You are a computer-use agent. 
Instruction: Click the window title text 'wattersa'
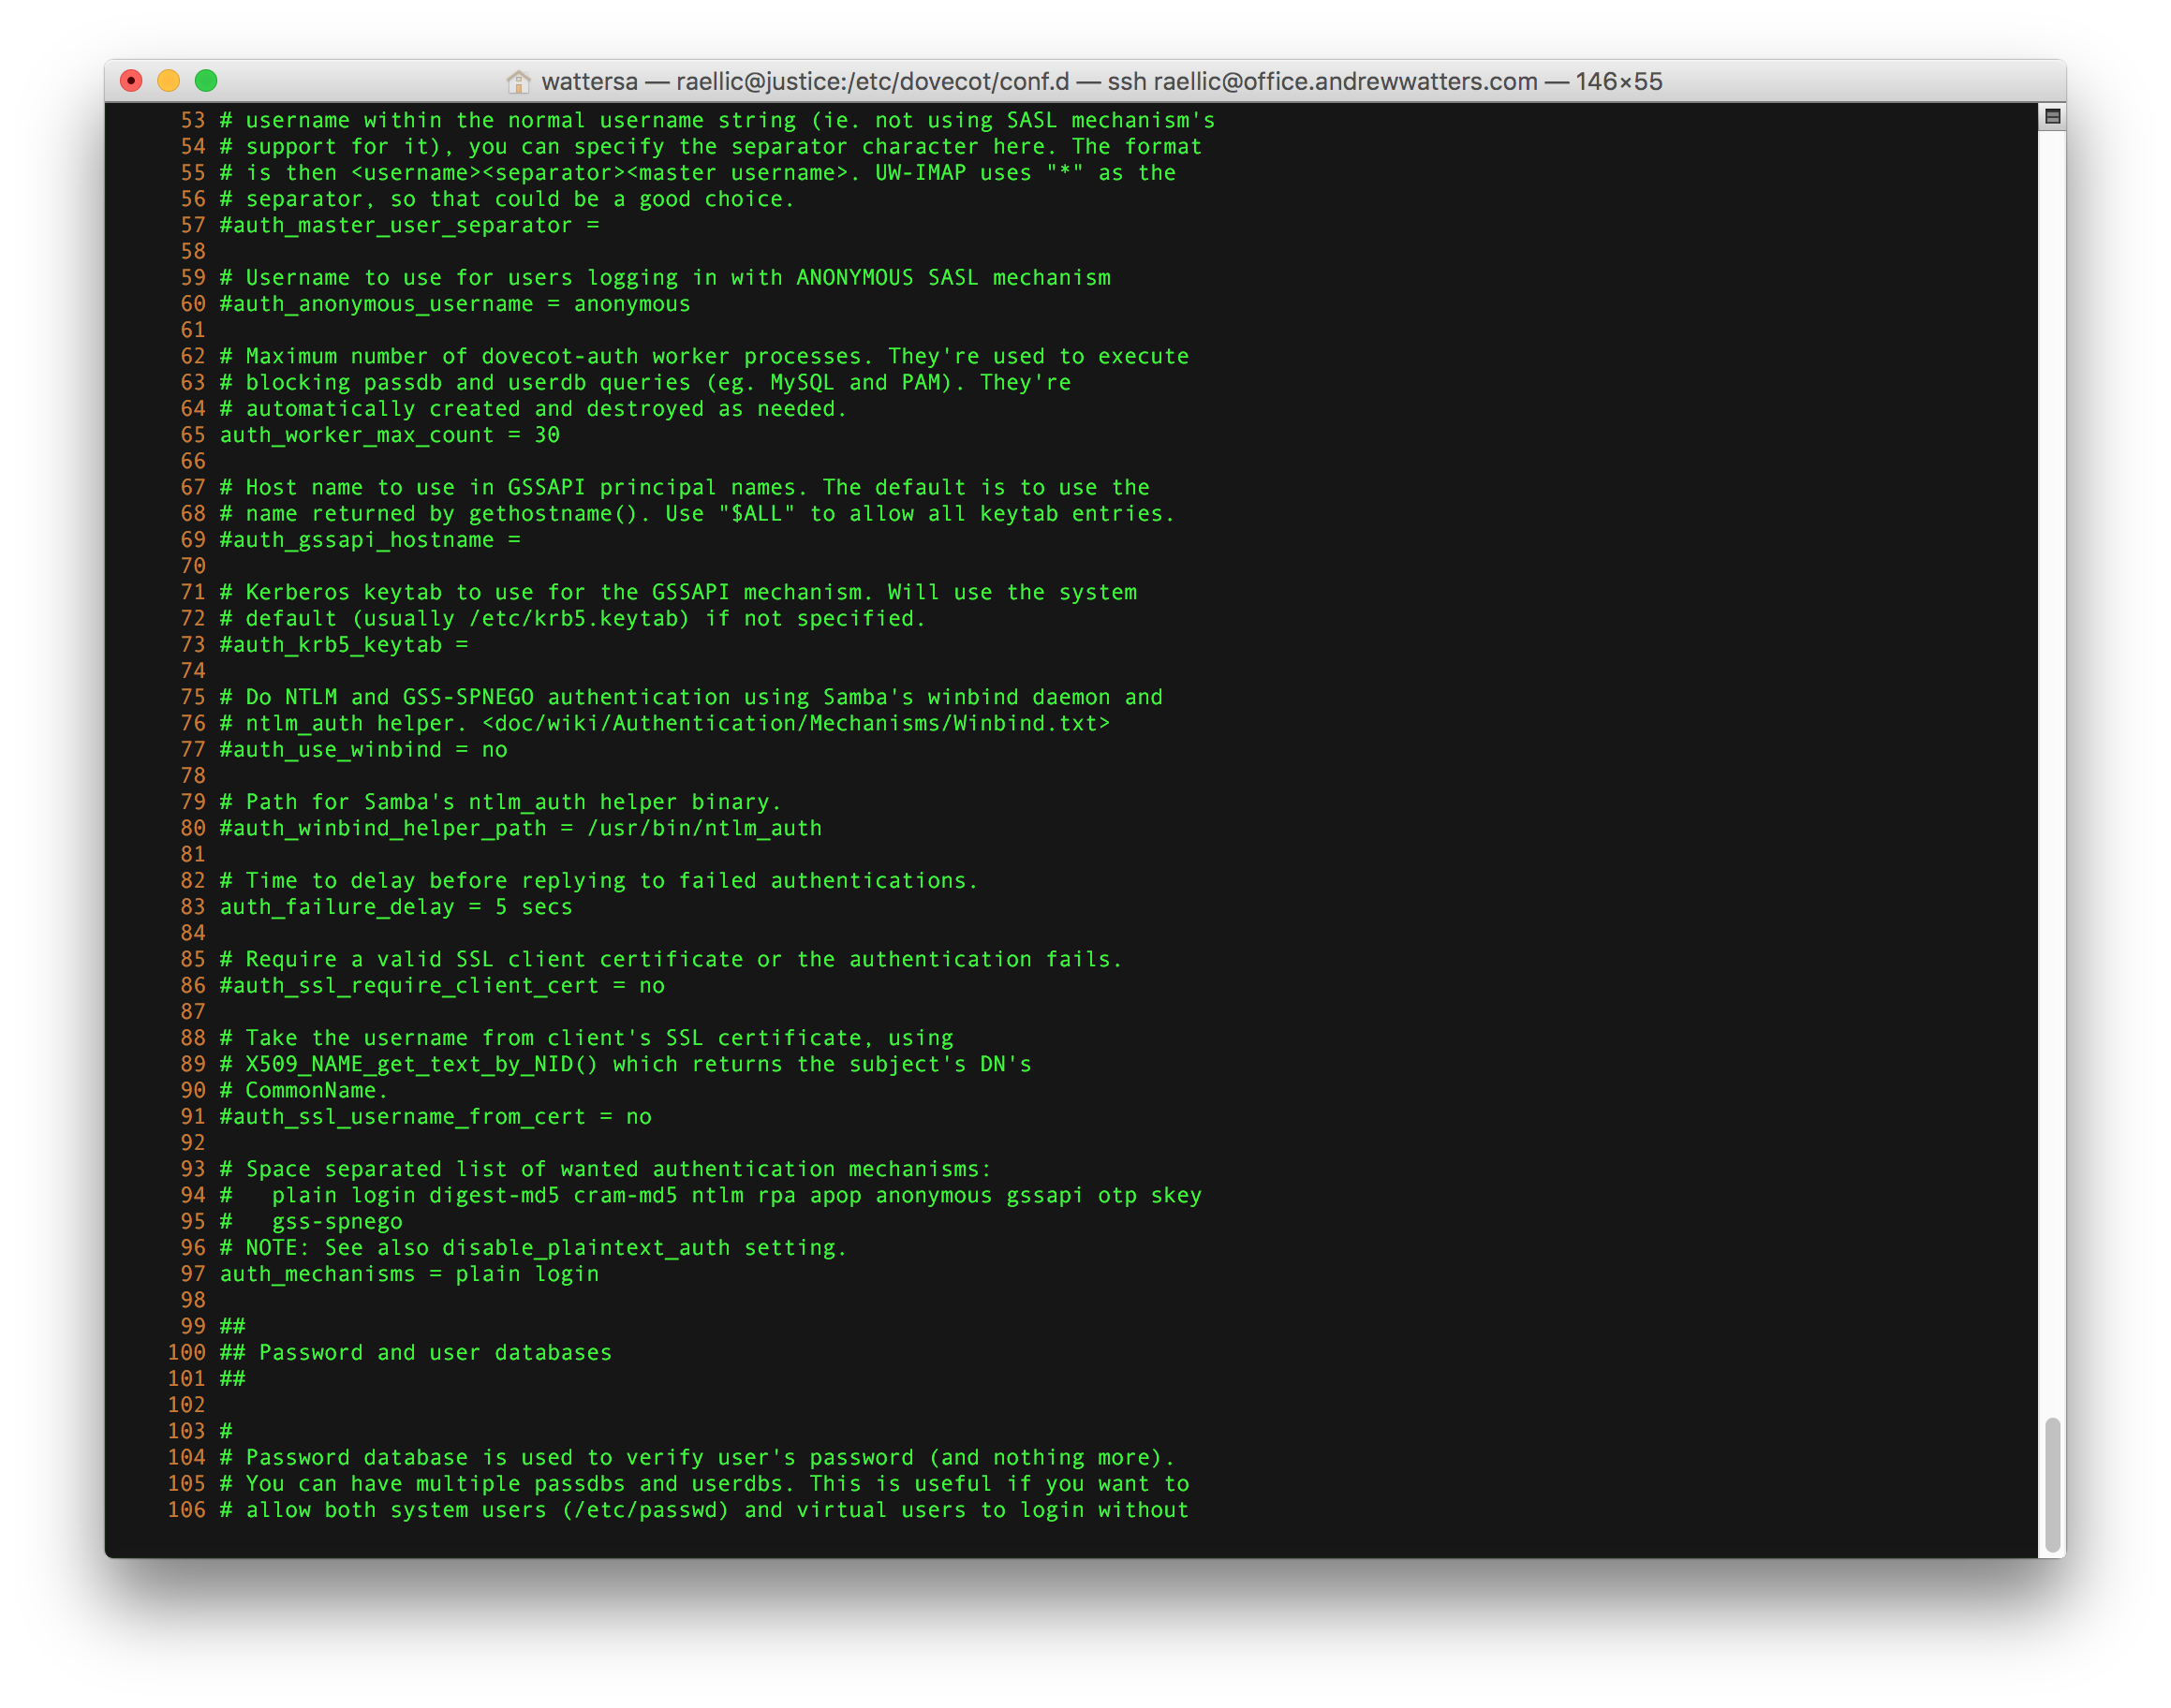[589, 81]
